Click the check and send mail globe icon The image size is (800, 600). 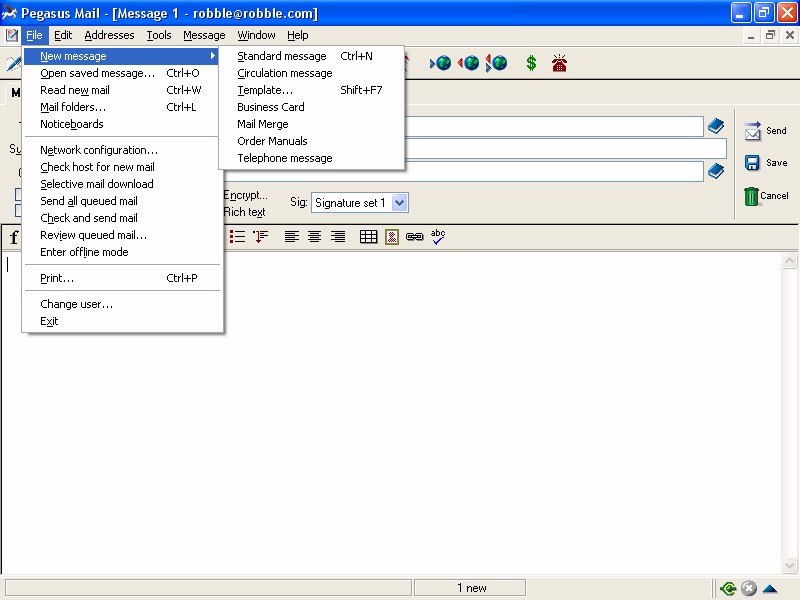click(496, 63)
